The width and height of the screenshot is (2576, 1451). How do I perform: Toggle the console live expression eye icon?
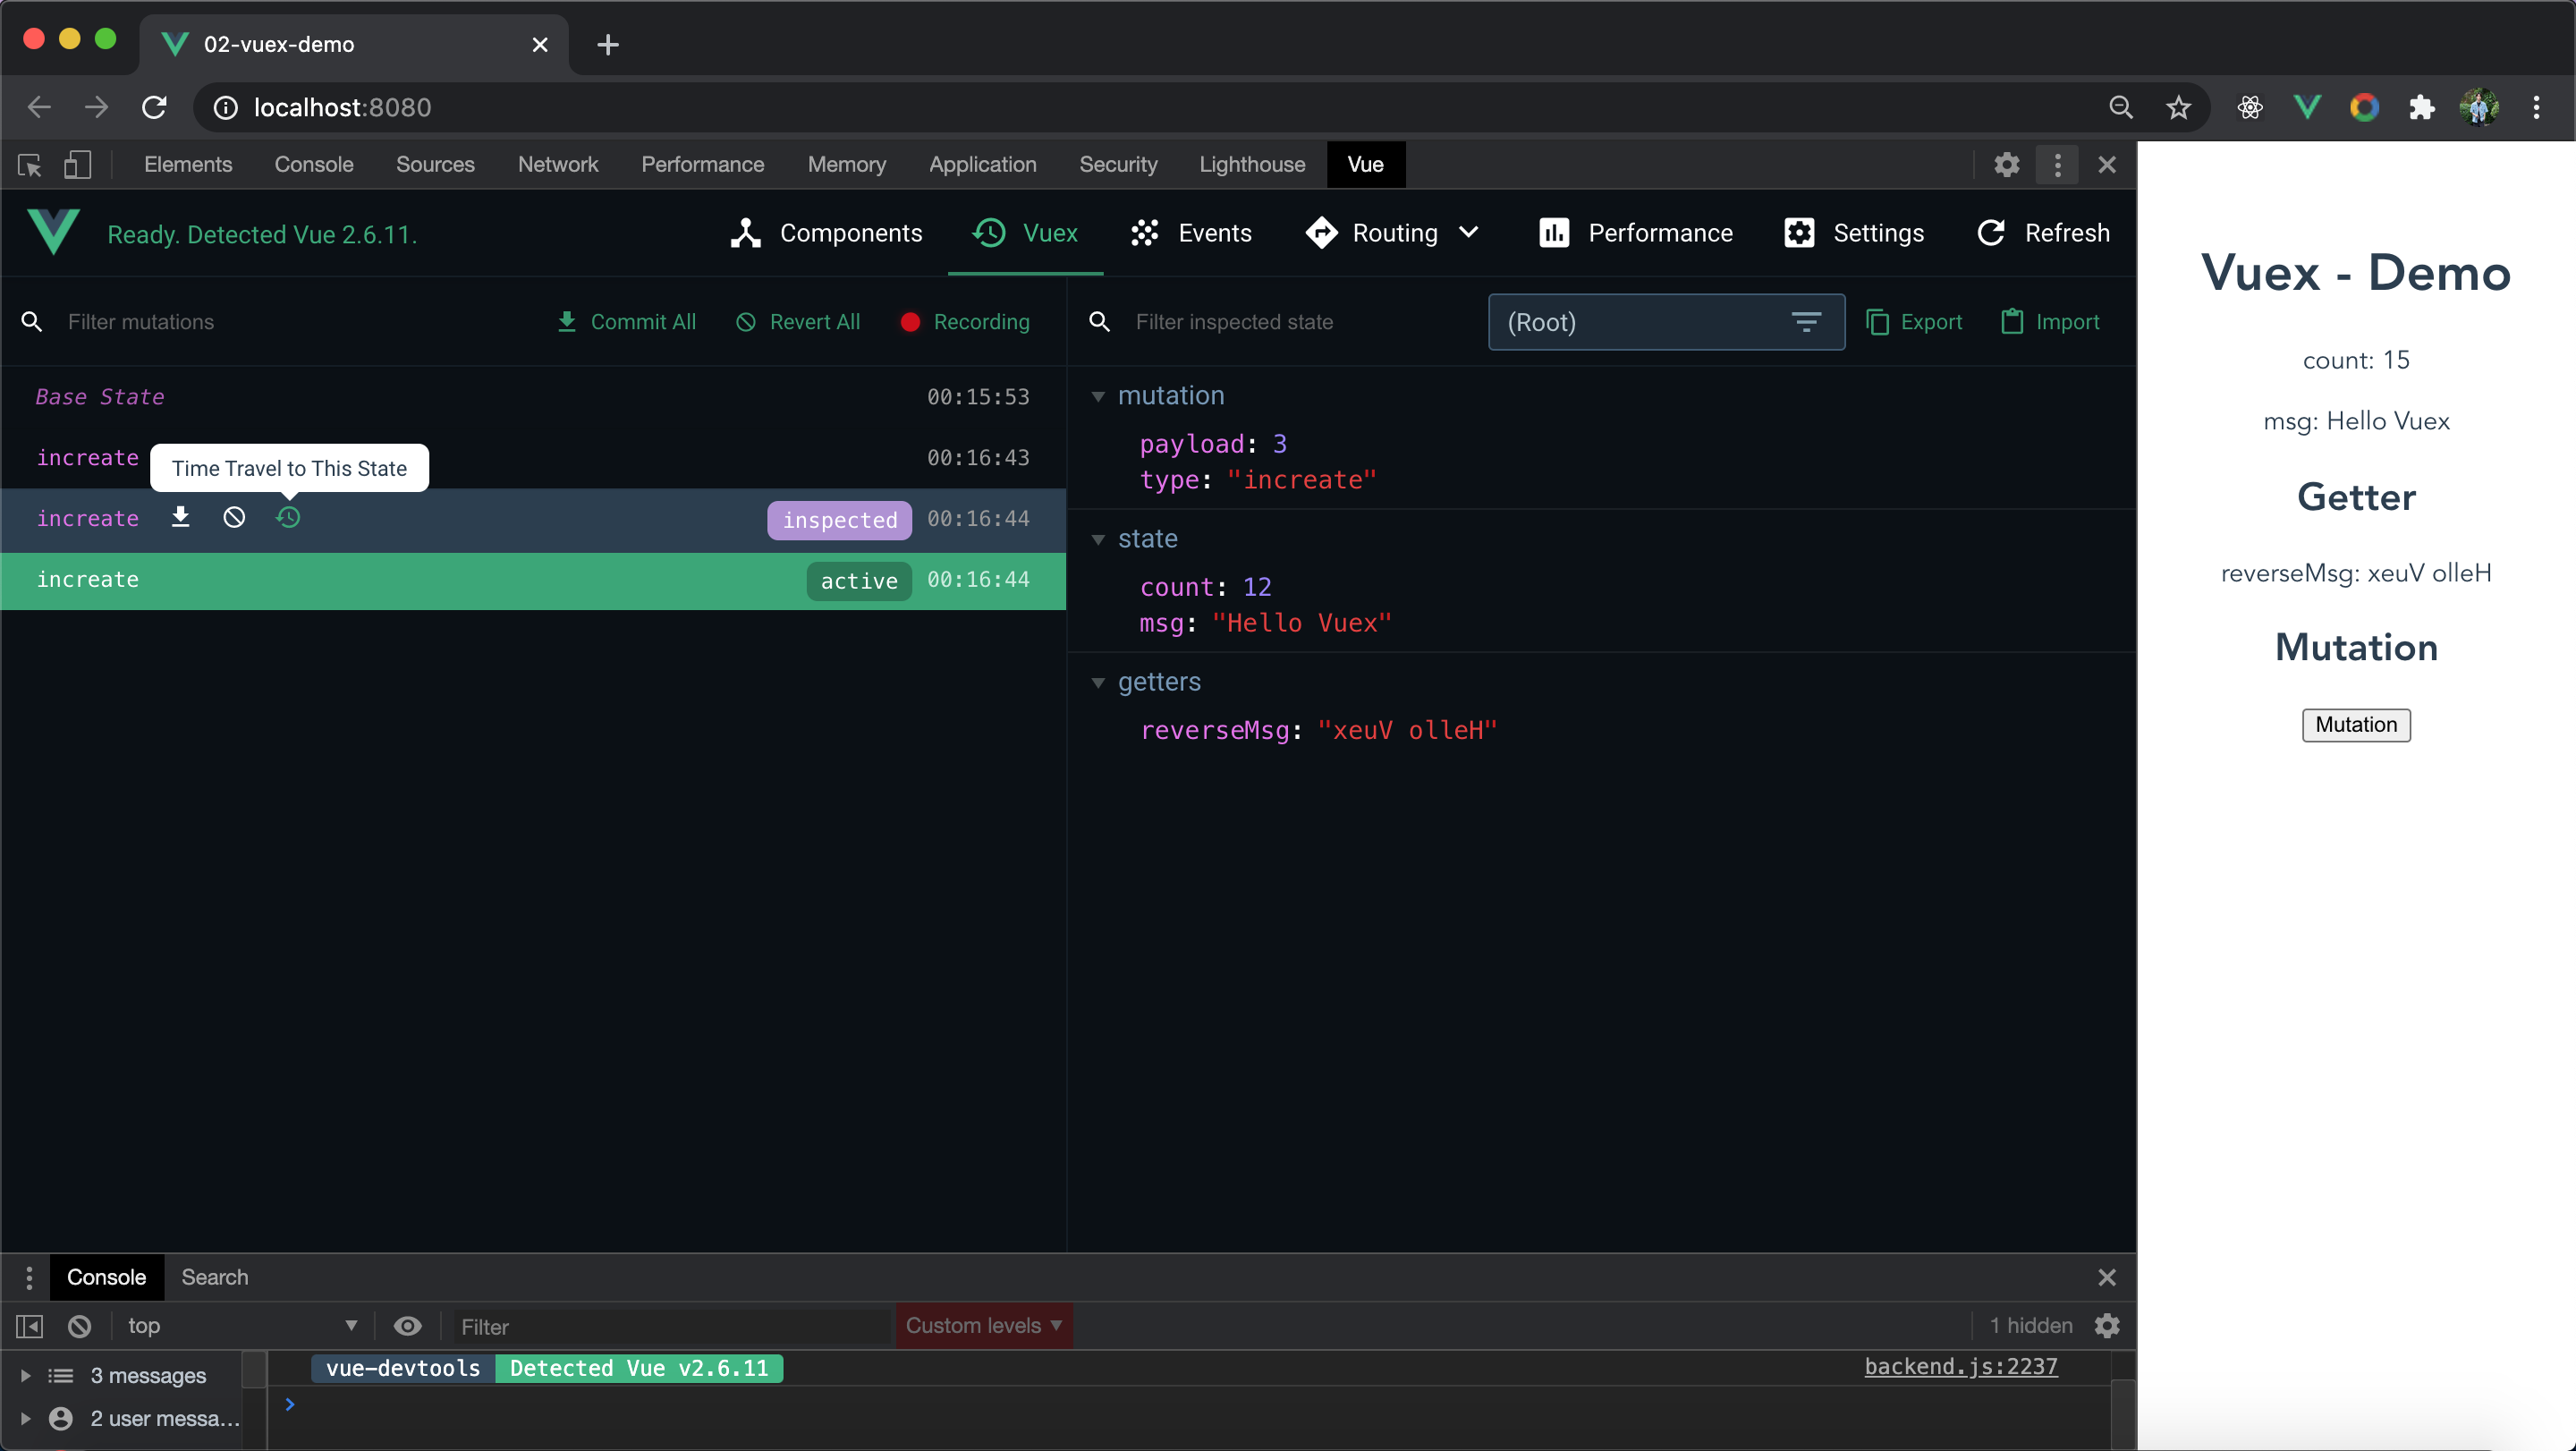click(x=407, y=1326)
